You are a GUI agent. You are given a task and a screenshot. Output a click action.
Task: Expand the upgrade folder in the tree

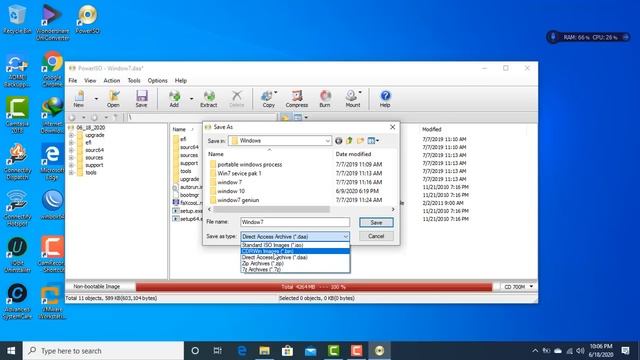pyautogui.click(x=71, y=135)
